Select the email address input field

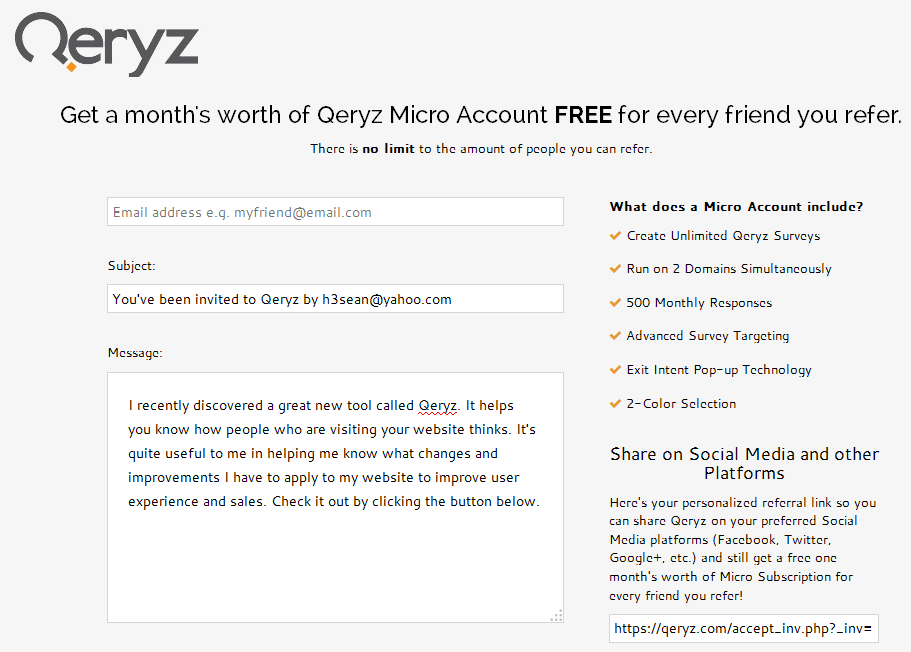(x=335, y=211)
